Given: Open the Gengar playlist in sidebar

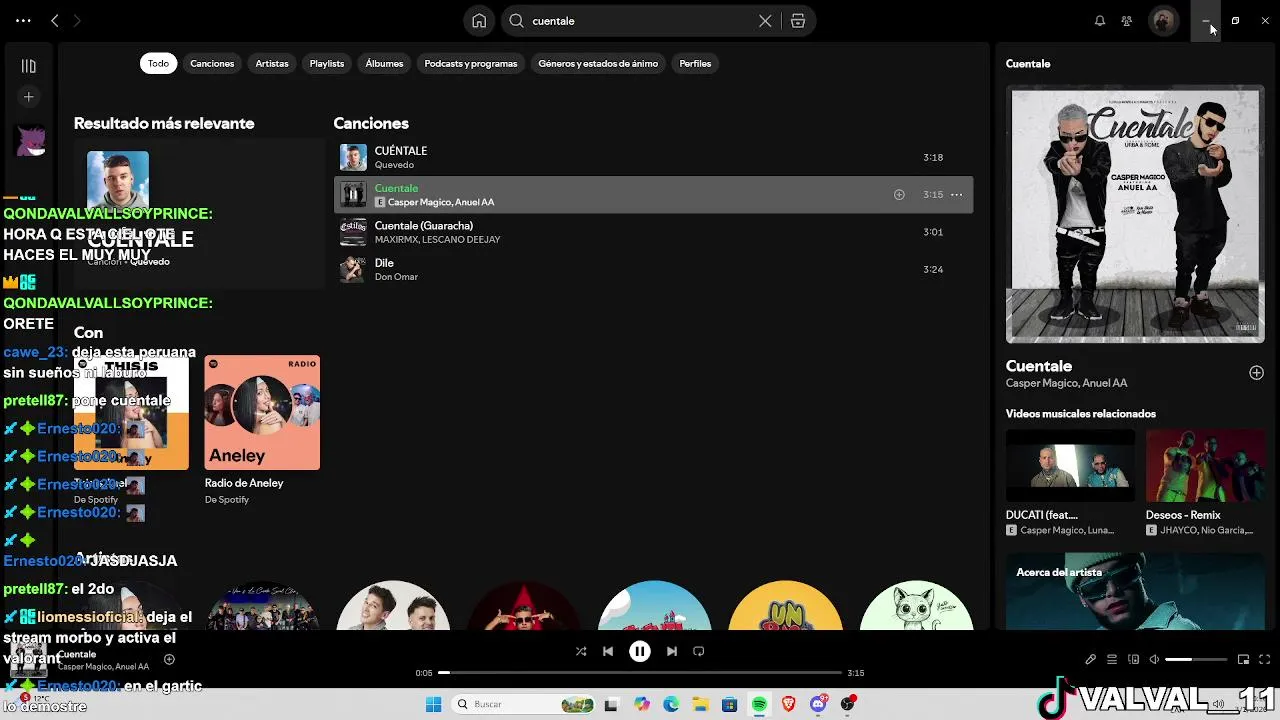Looking at the screenshot, I should point(30,140).
